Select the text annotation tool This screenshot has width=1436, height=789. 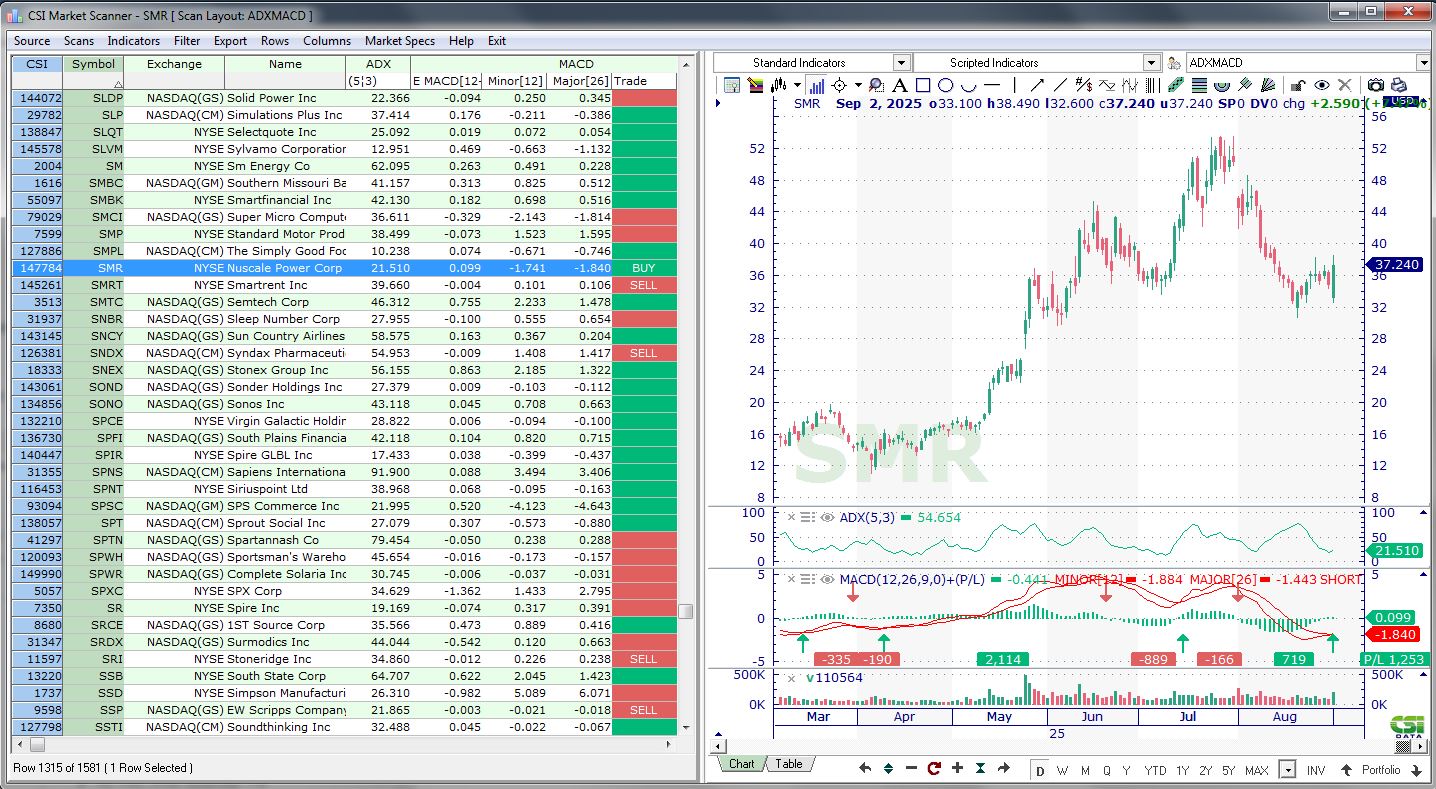point(899,86)
